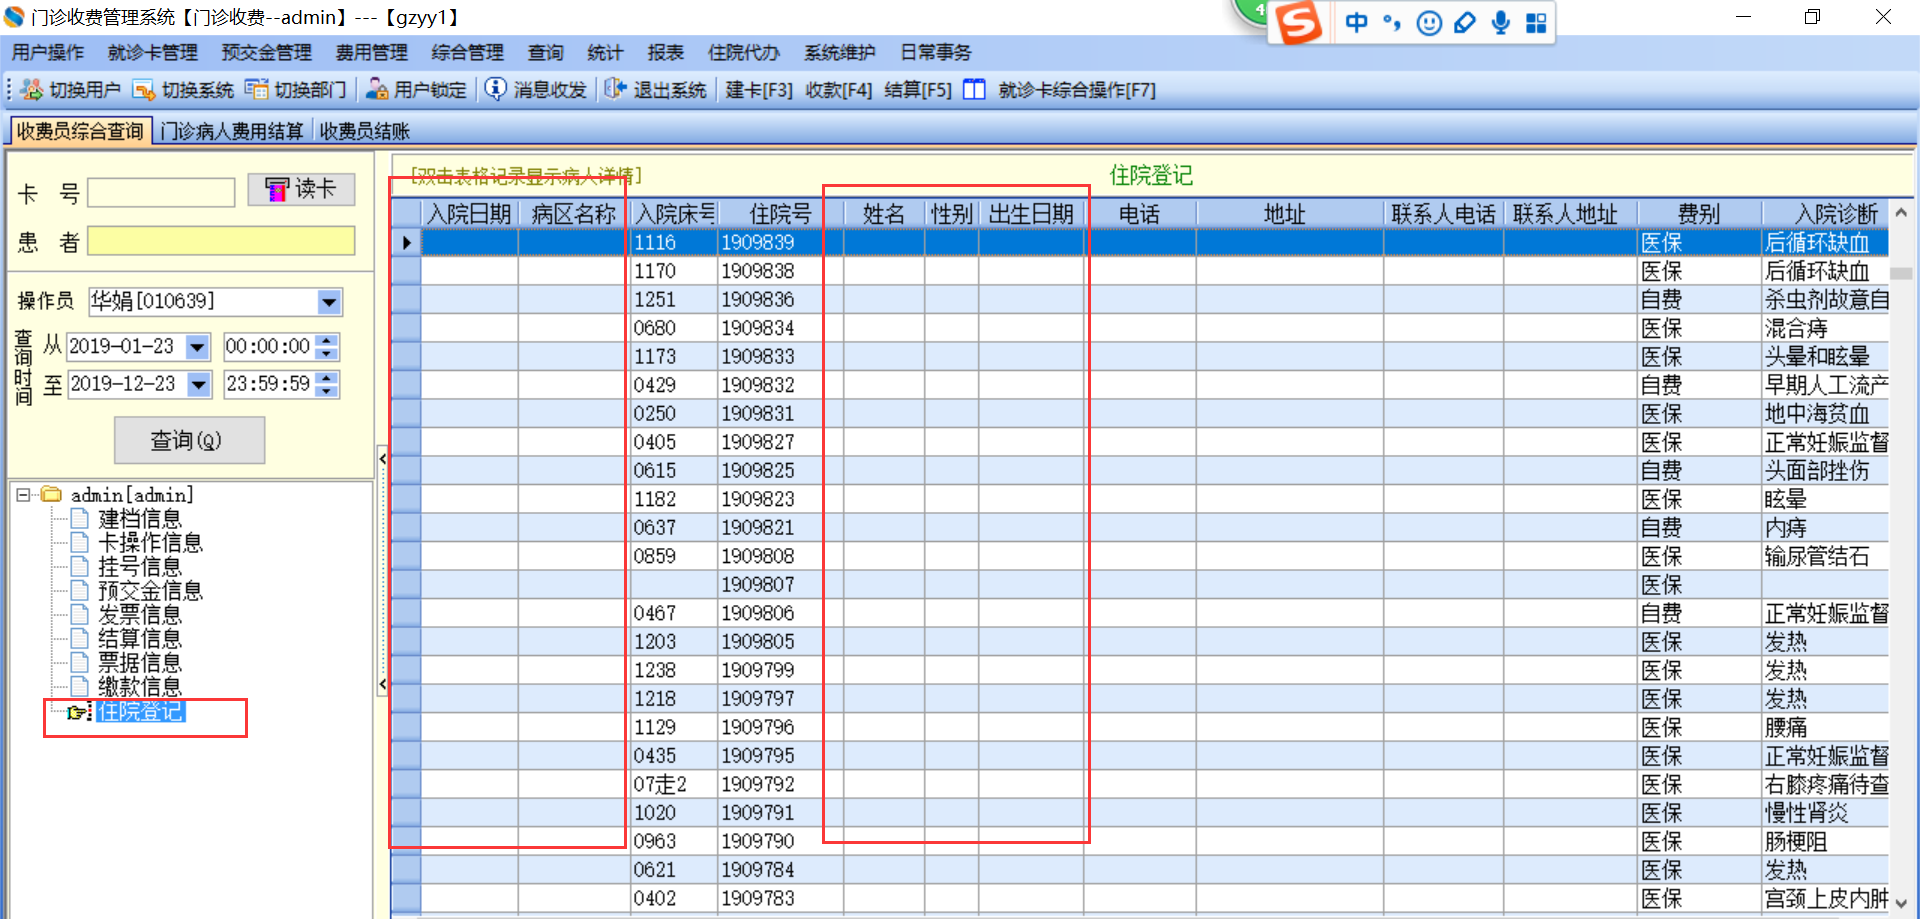Click lower left-panel collapse arrow on splitter
Viewport: 1920px width, 919px height.
[382, 684]
